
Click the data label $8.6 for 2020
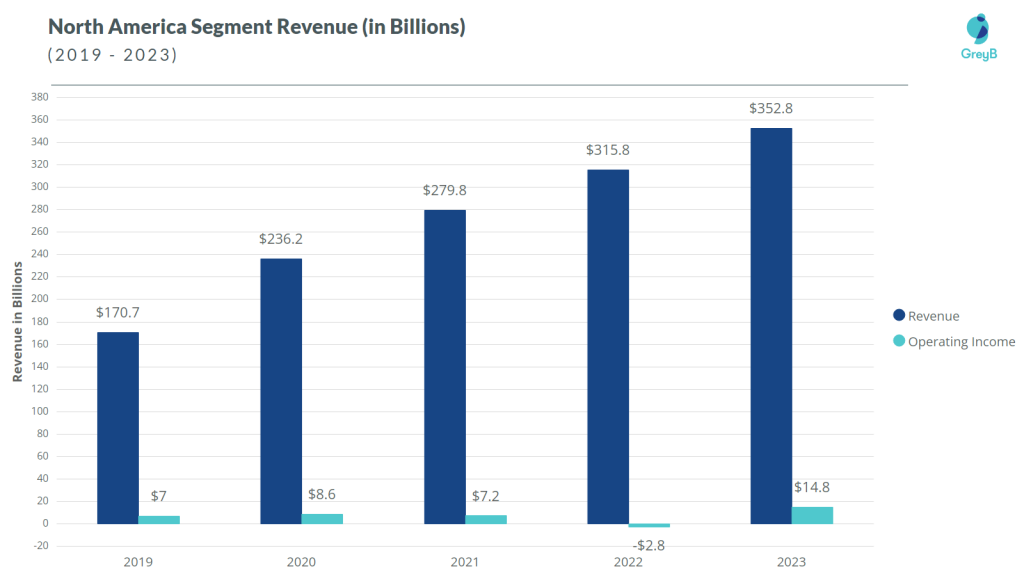(x=321, y=493)
